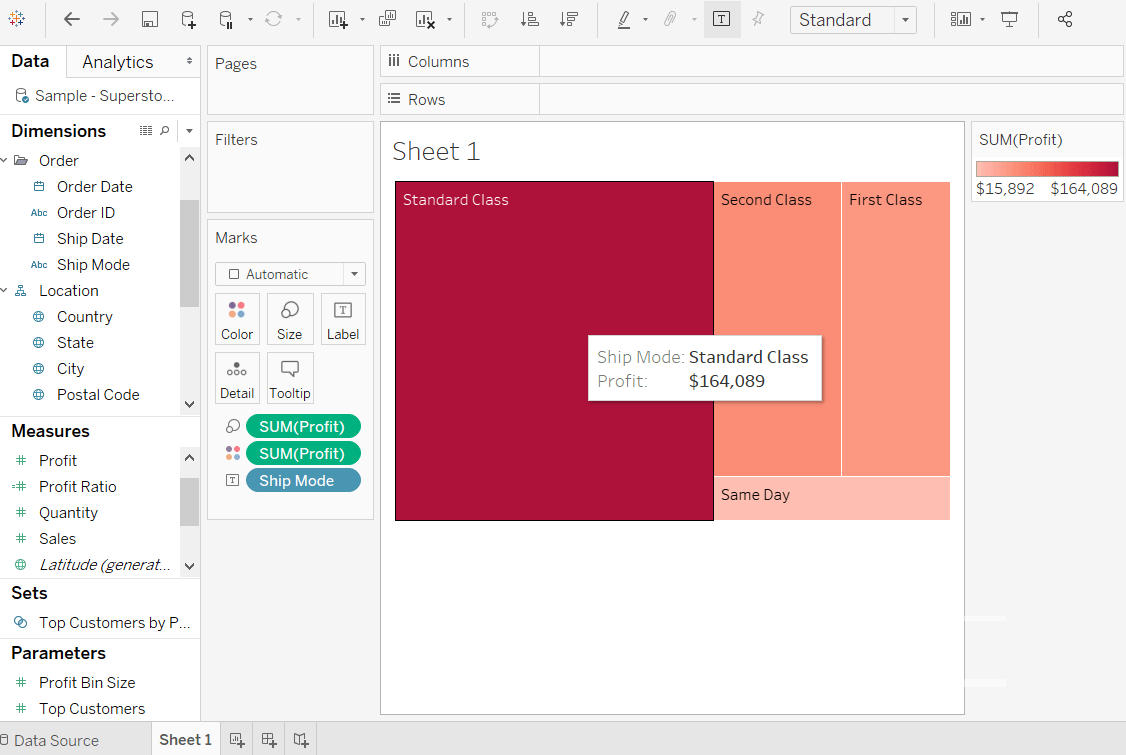Save the workbook with the disk icon
This screenshot has height=755, width=1126.
149,19
